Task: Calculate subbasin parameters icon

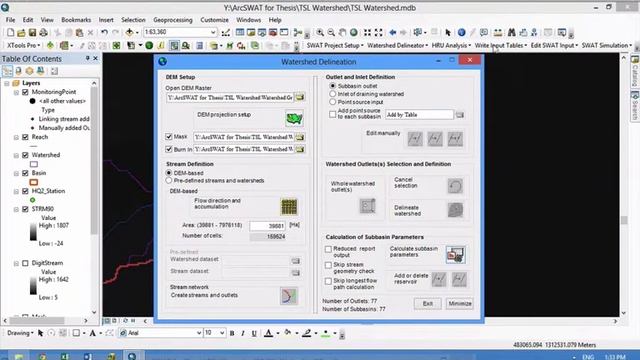Action: point(456,255)
